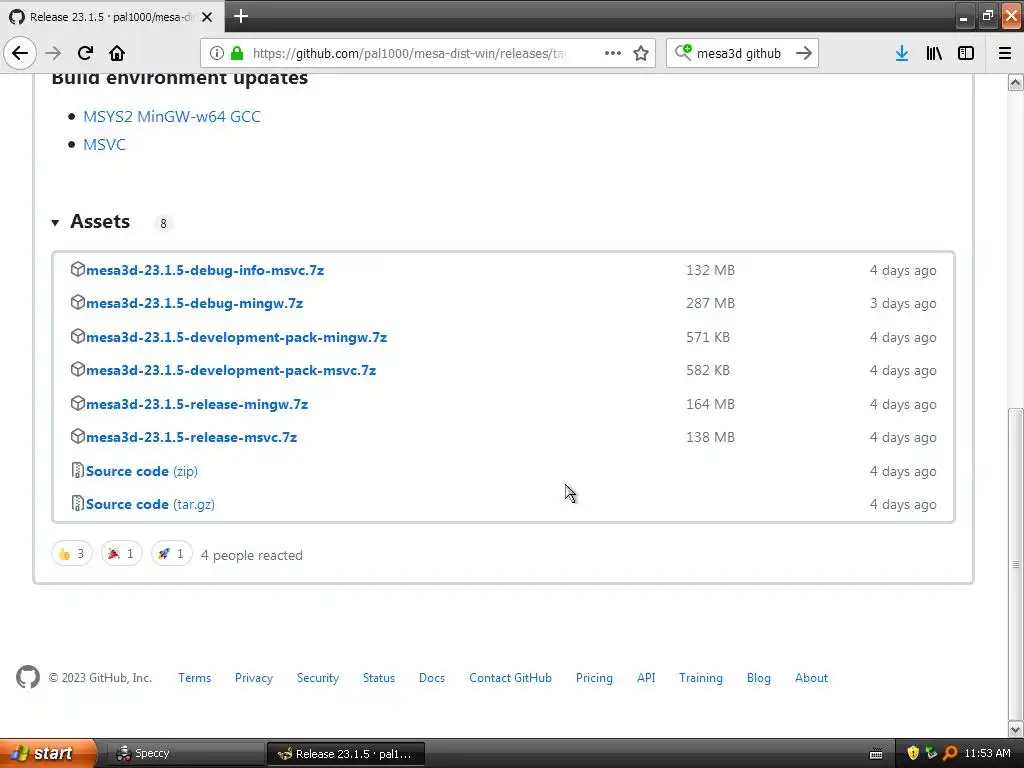Click Release 23.1.5 taskbar button
The height and width of the screenshot is (768, 1024).
tap(346, 754)
